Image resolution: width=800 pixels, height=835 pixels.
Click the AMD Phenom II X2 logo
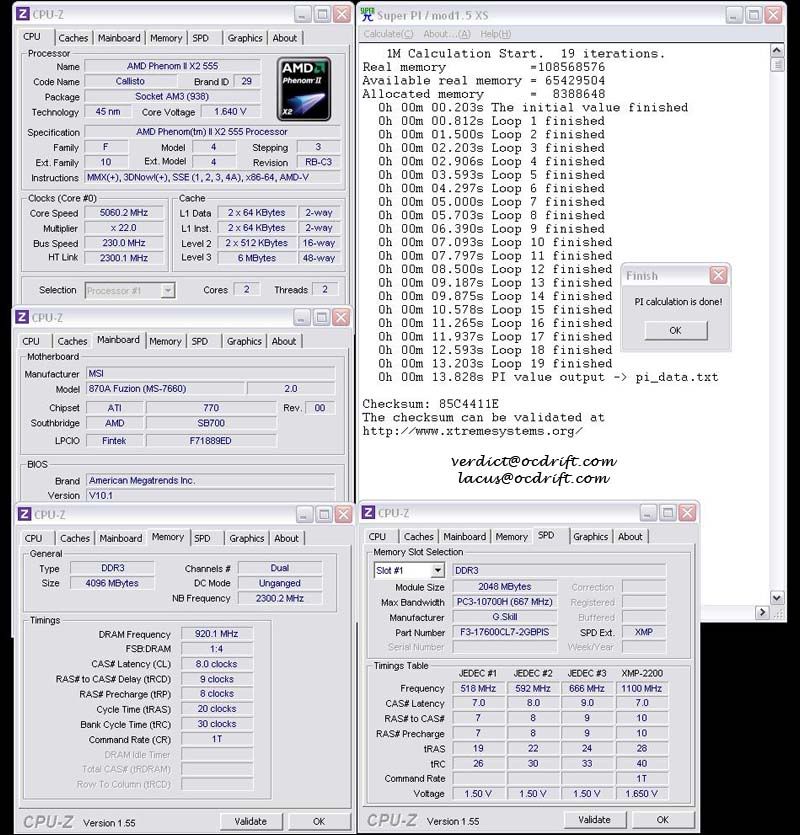(304, 89)
